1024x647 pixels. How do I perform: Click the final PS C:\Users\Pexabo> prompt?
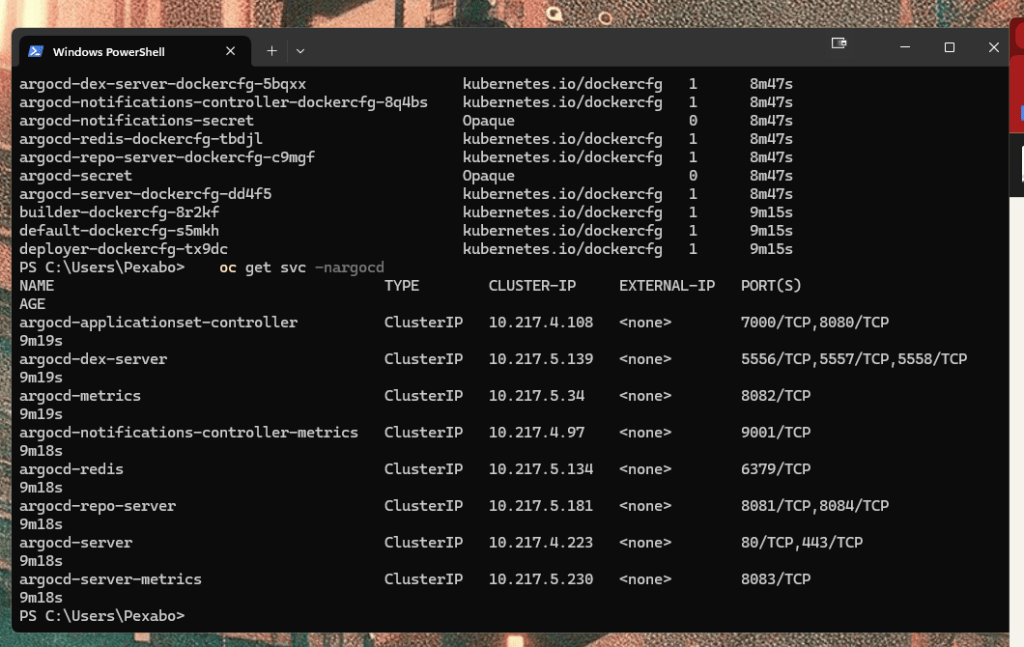pyautogui.click(x=102, y=616)
